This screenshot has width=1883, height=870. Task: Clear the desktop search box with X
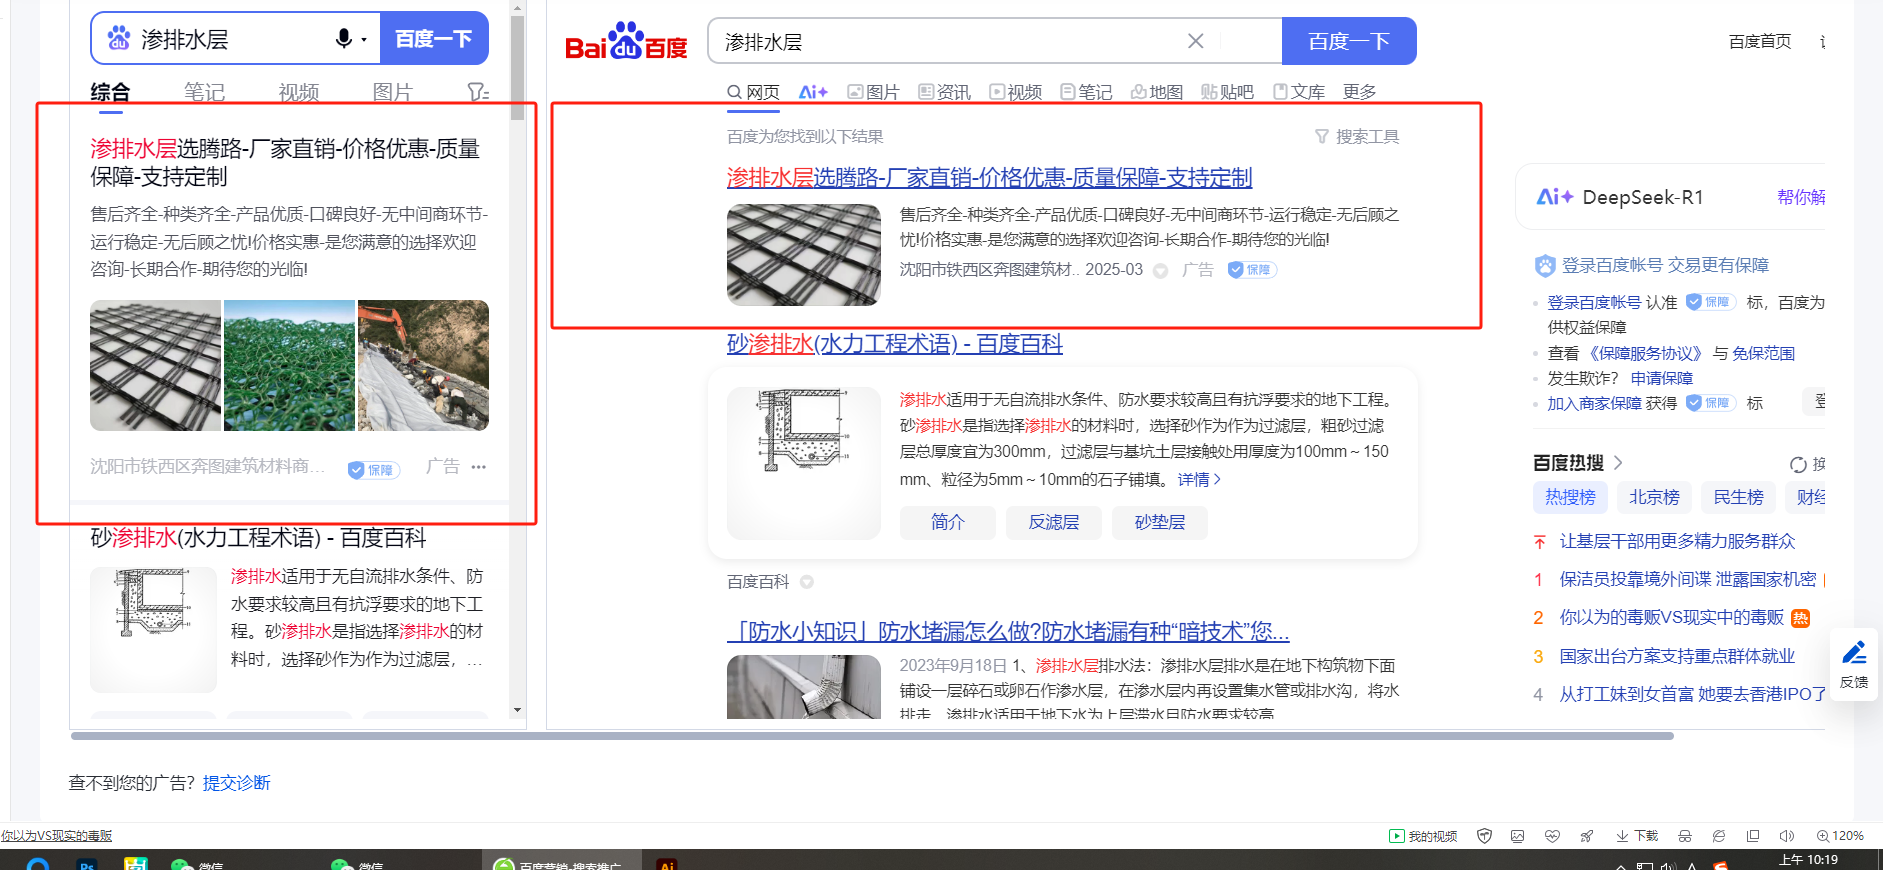[1195, 41]
